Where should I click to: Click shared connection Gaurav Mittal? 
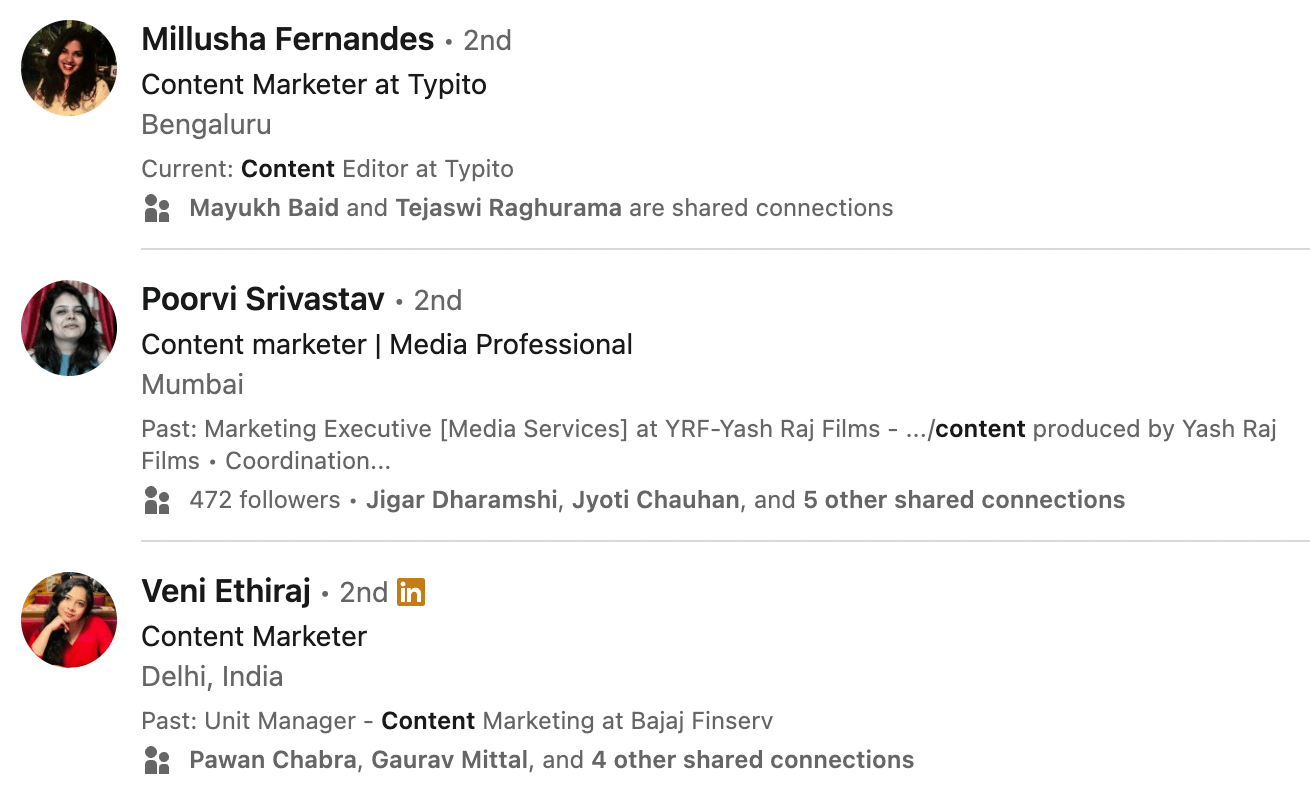point(449,760)
